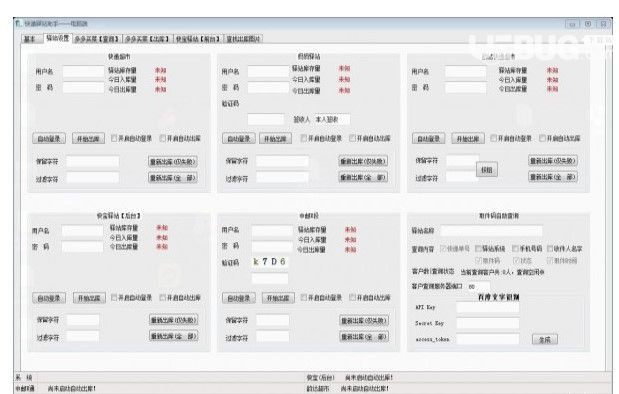Click 自动登录 in the 妈妈驿站 panel
Image resolution: width=619 pixels, height=394 pixels.
pyautogui.click(x=239, y=139)
